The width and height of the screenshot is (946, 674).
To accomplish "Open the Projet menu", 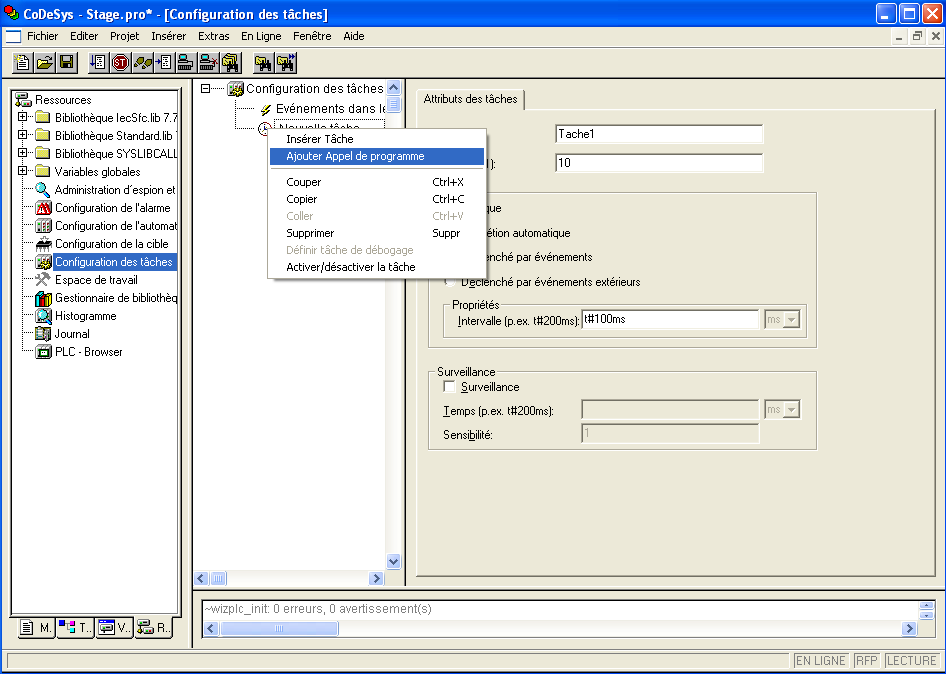I will click(x=124, y=36).
